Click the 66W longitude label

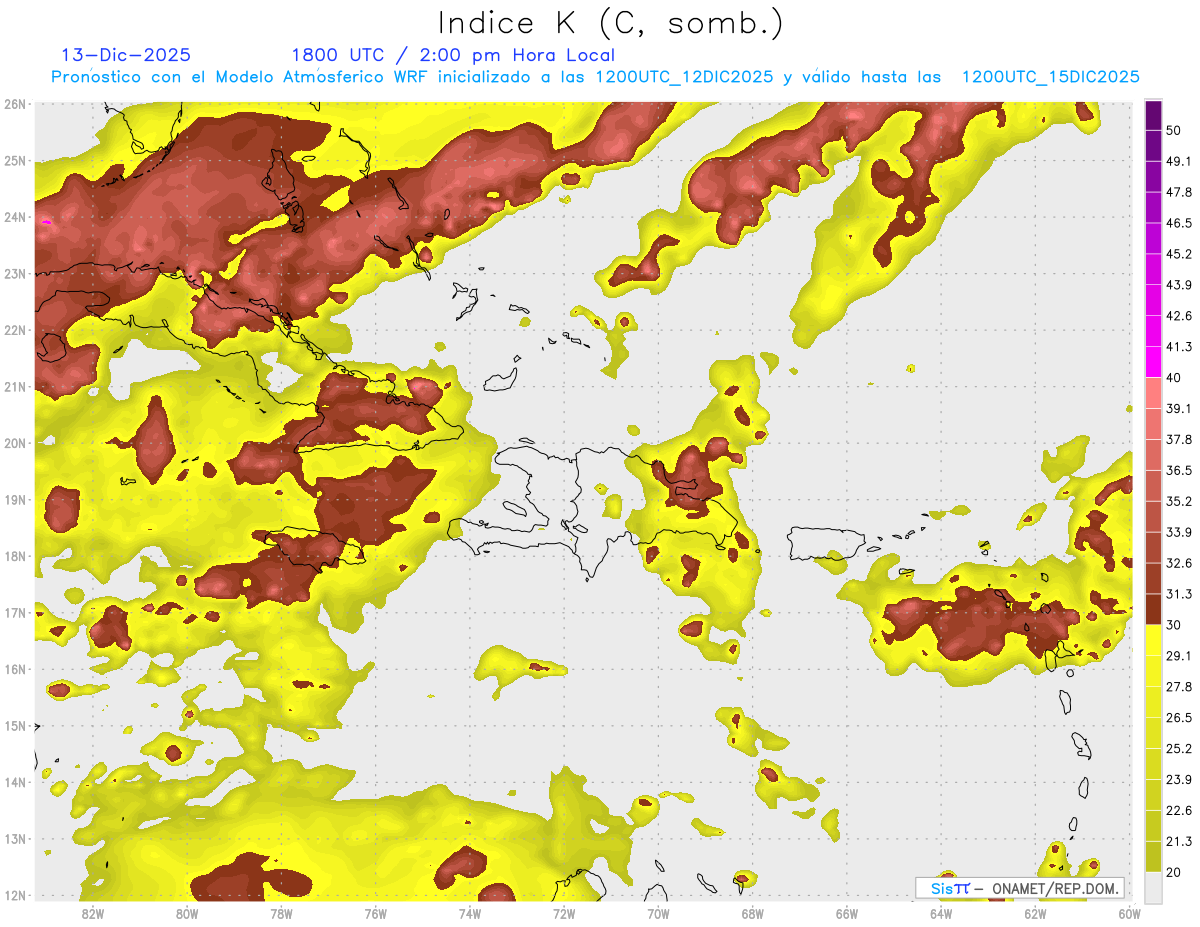pyautogui.click(x=847, y=913)
